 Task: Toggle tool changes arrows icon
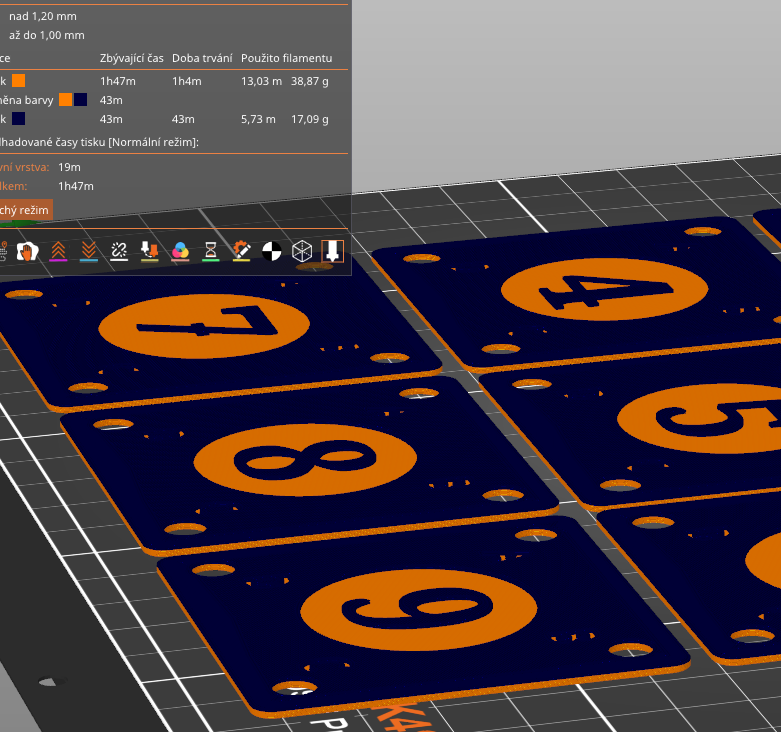pos(149,251)
